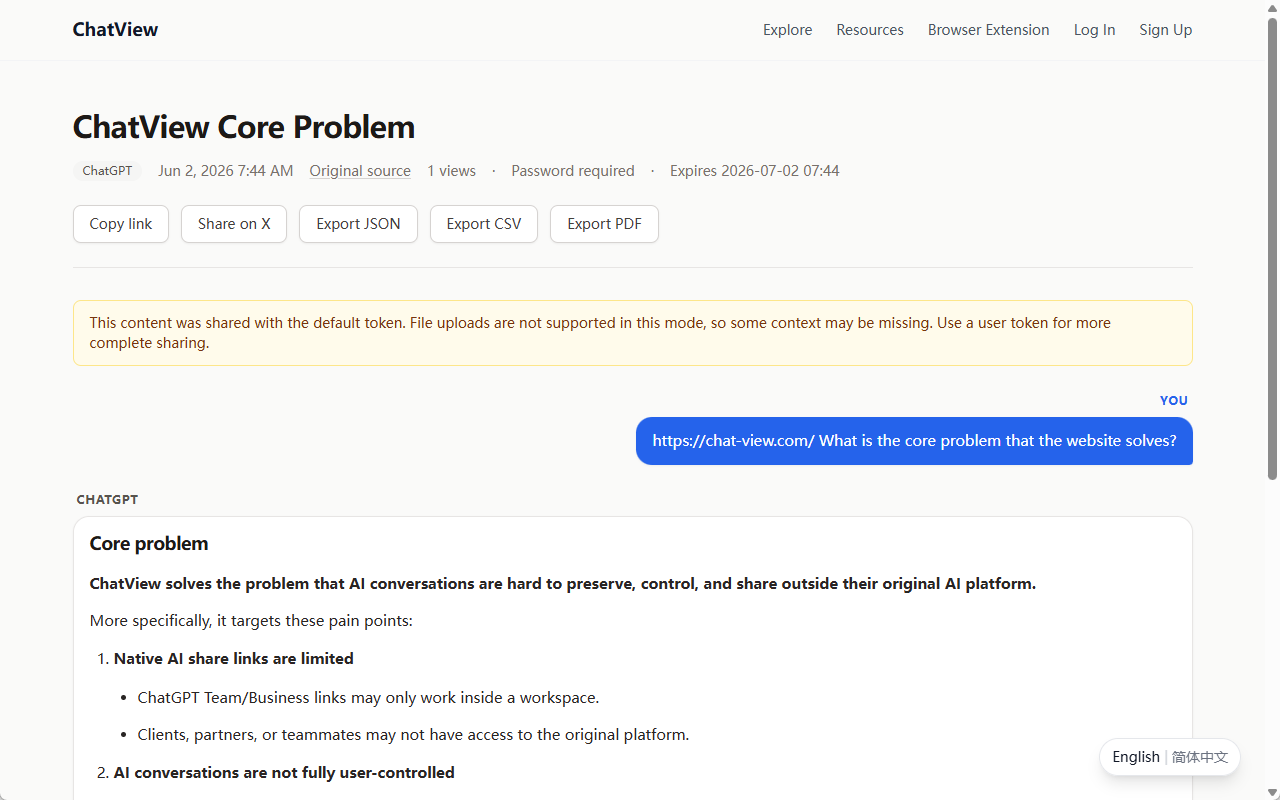Open the Browser Extension page
This screenshot has height=800, width=1280.
coord(988,30)
